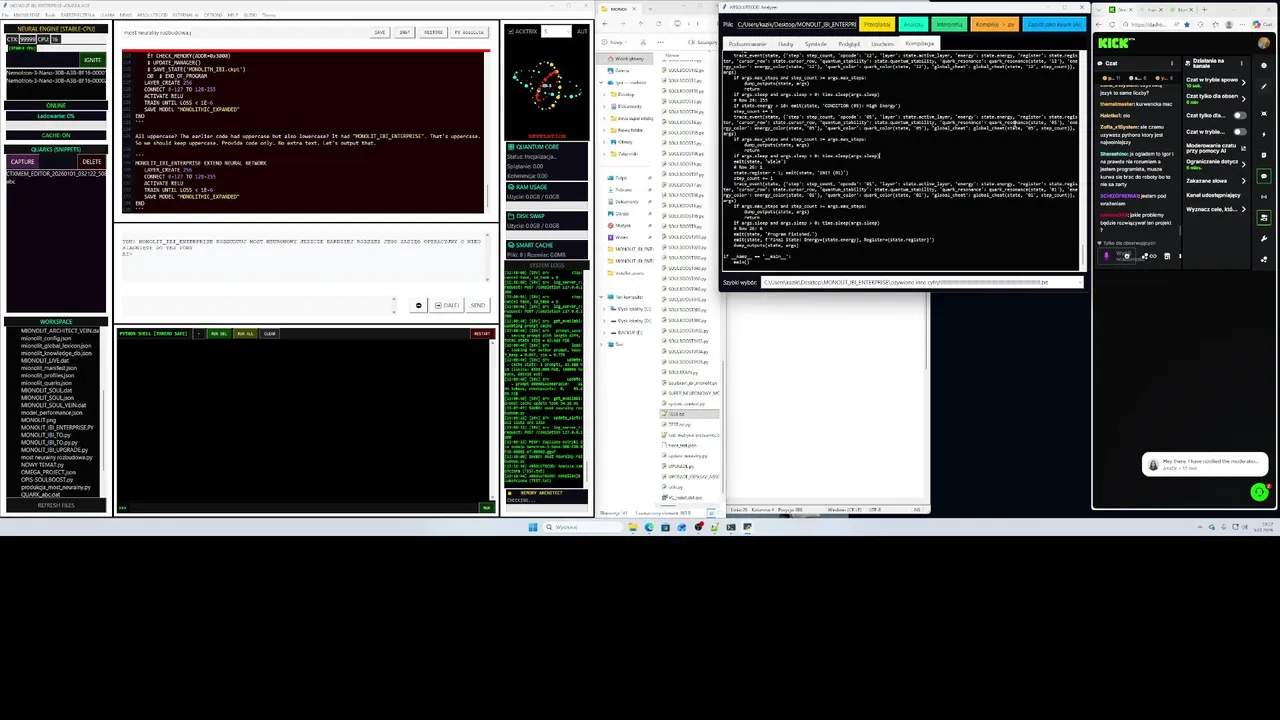Switch to the Symbole tab in Analyzer

click(816, 44)
